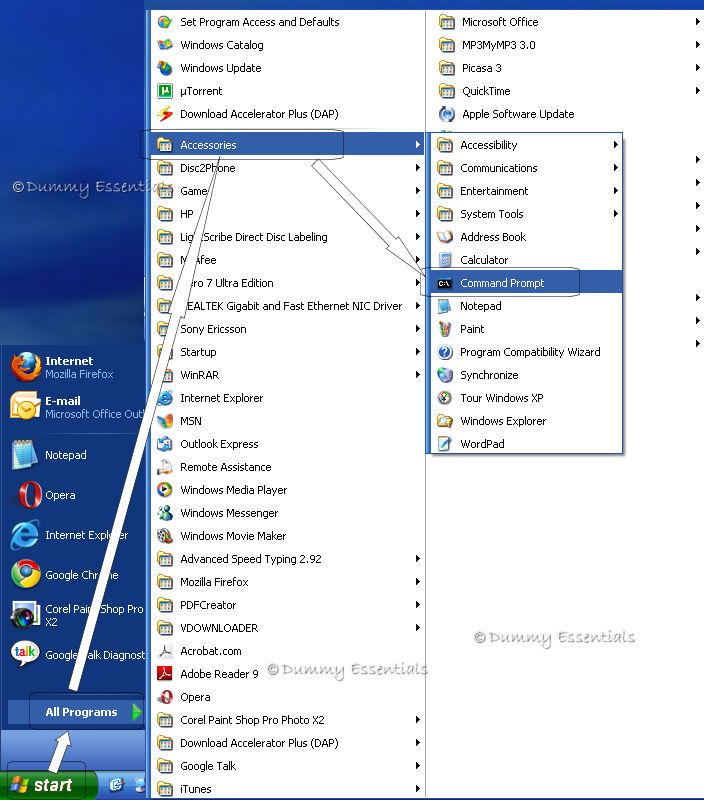Image resolution: width=704 pixels, height=800 pixels.
Task: Open the pinned Notepad start menu entry
Action: (73, 455)
